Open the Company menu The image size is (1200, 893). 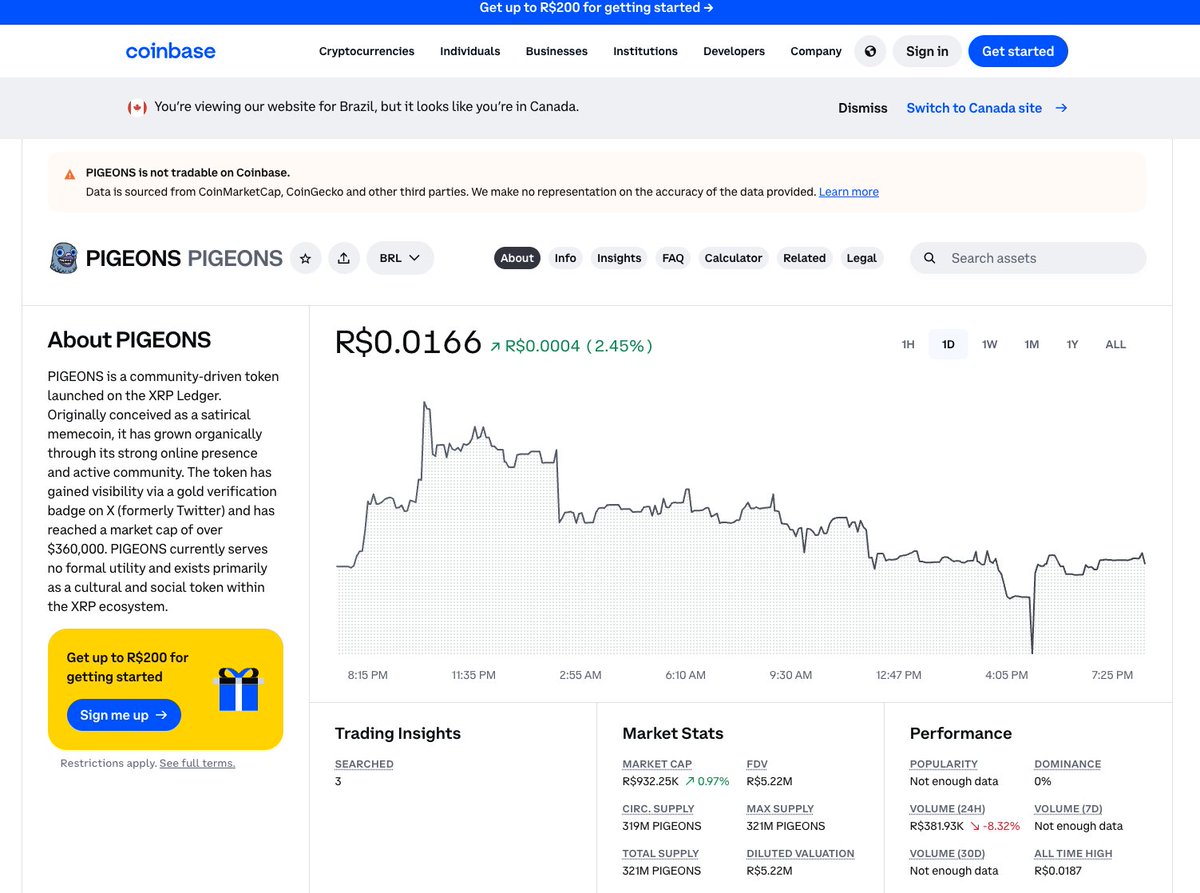click(816, 51)
